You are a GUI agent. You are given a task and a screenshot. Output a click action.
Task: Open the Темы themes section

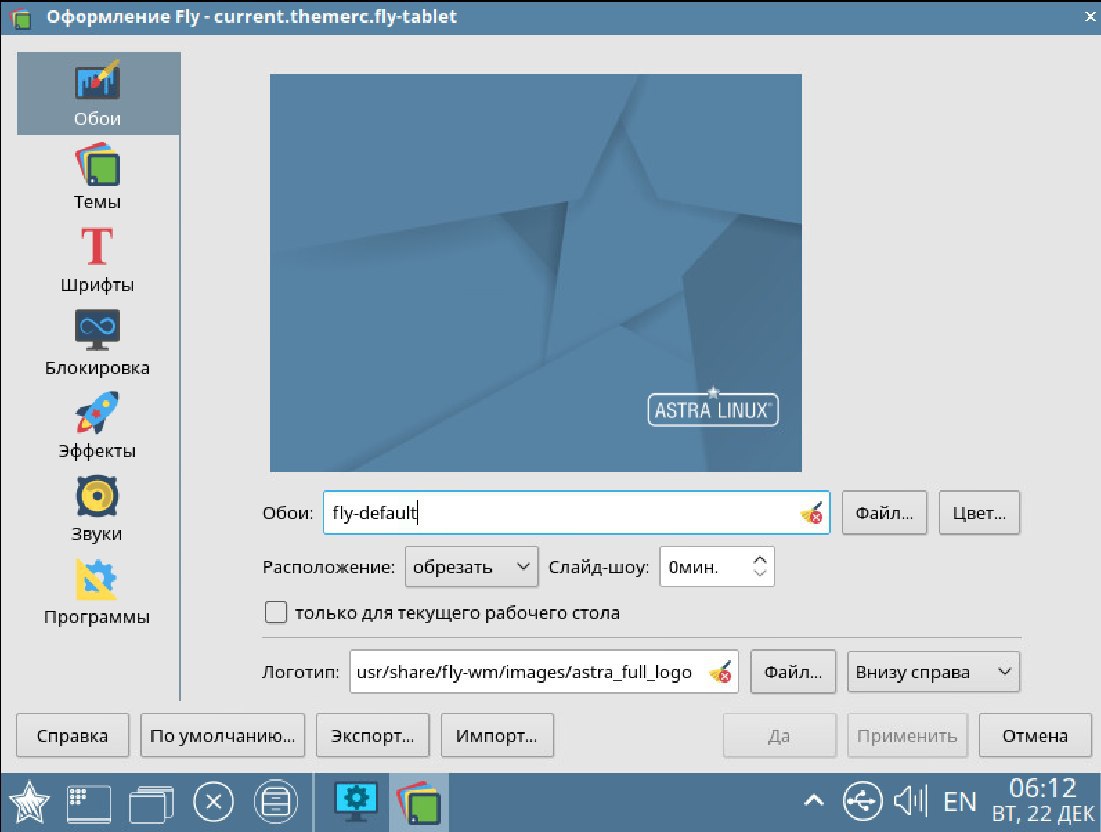98,177
